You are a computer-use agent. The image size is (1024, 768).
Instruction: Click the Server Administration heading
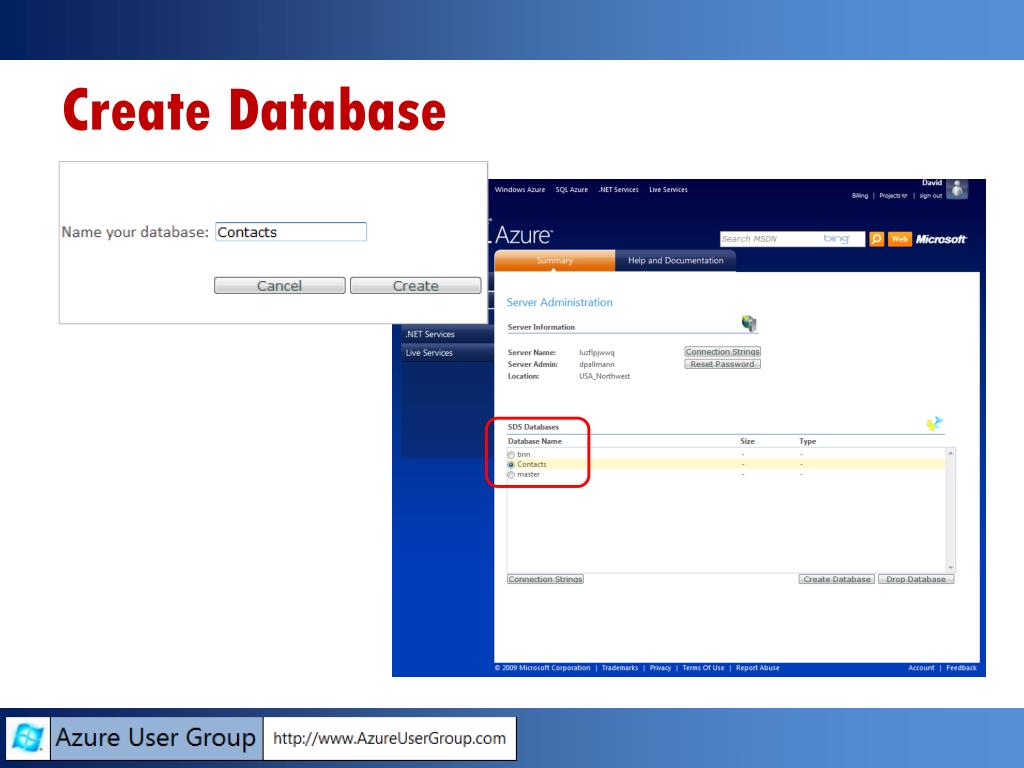pyautogui.click(x=559, y=302)
